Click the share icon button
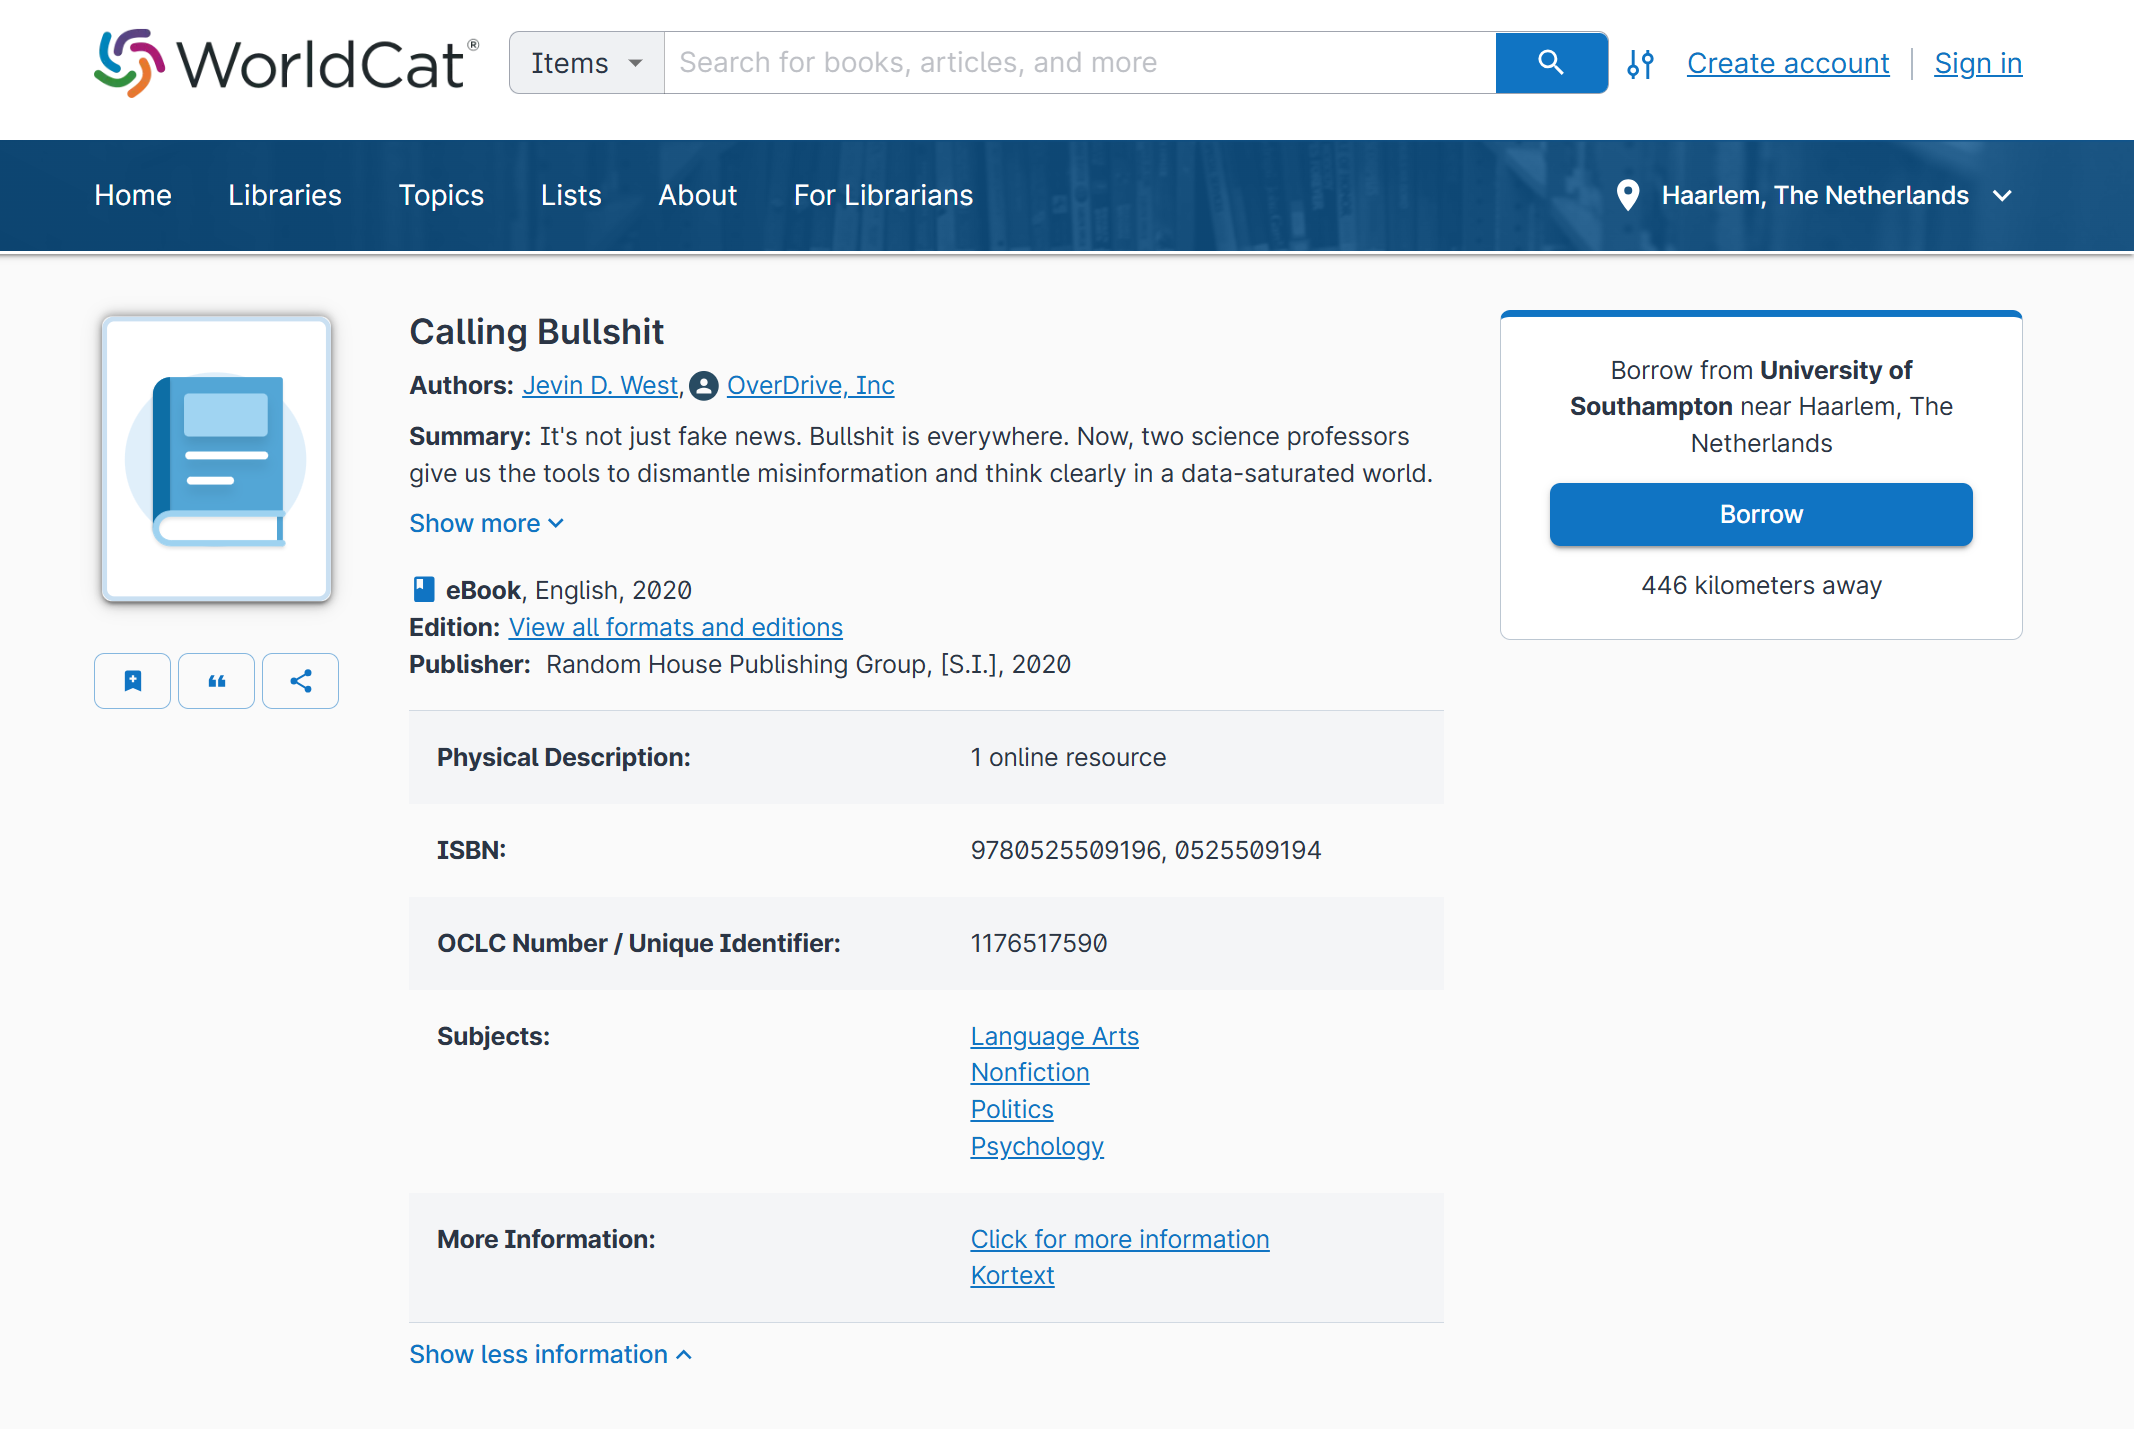This screenshot has width=2134, height=1429. click(x=301, y=681)
